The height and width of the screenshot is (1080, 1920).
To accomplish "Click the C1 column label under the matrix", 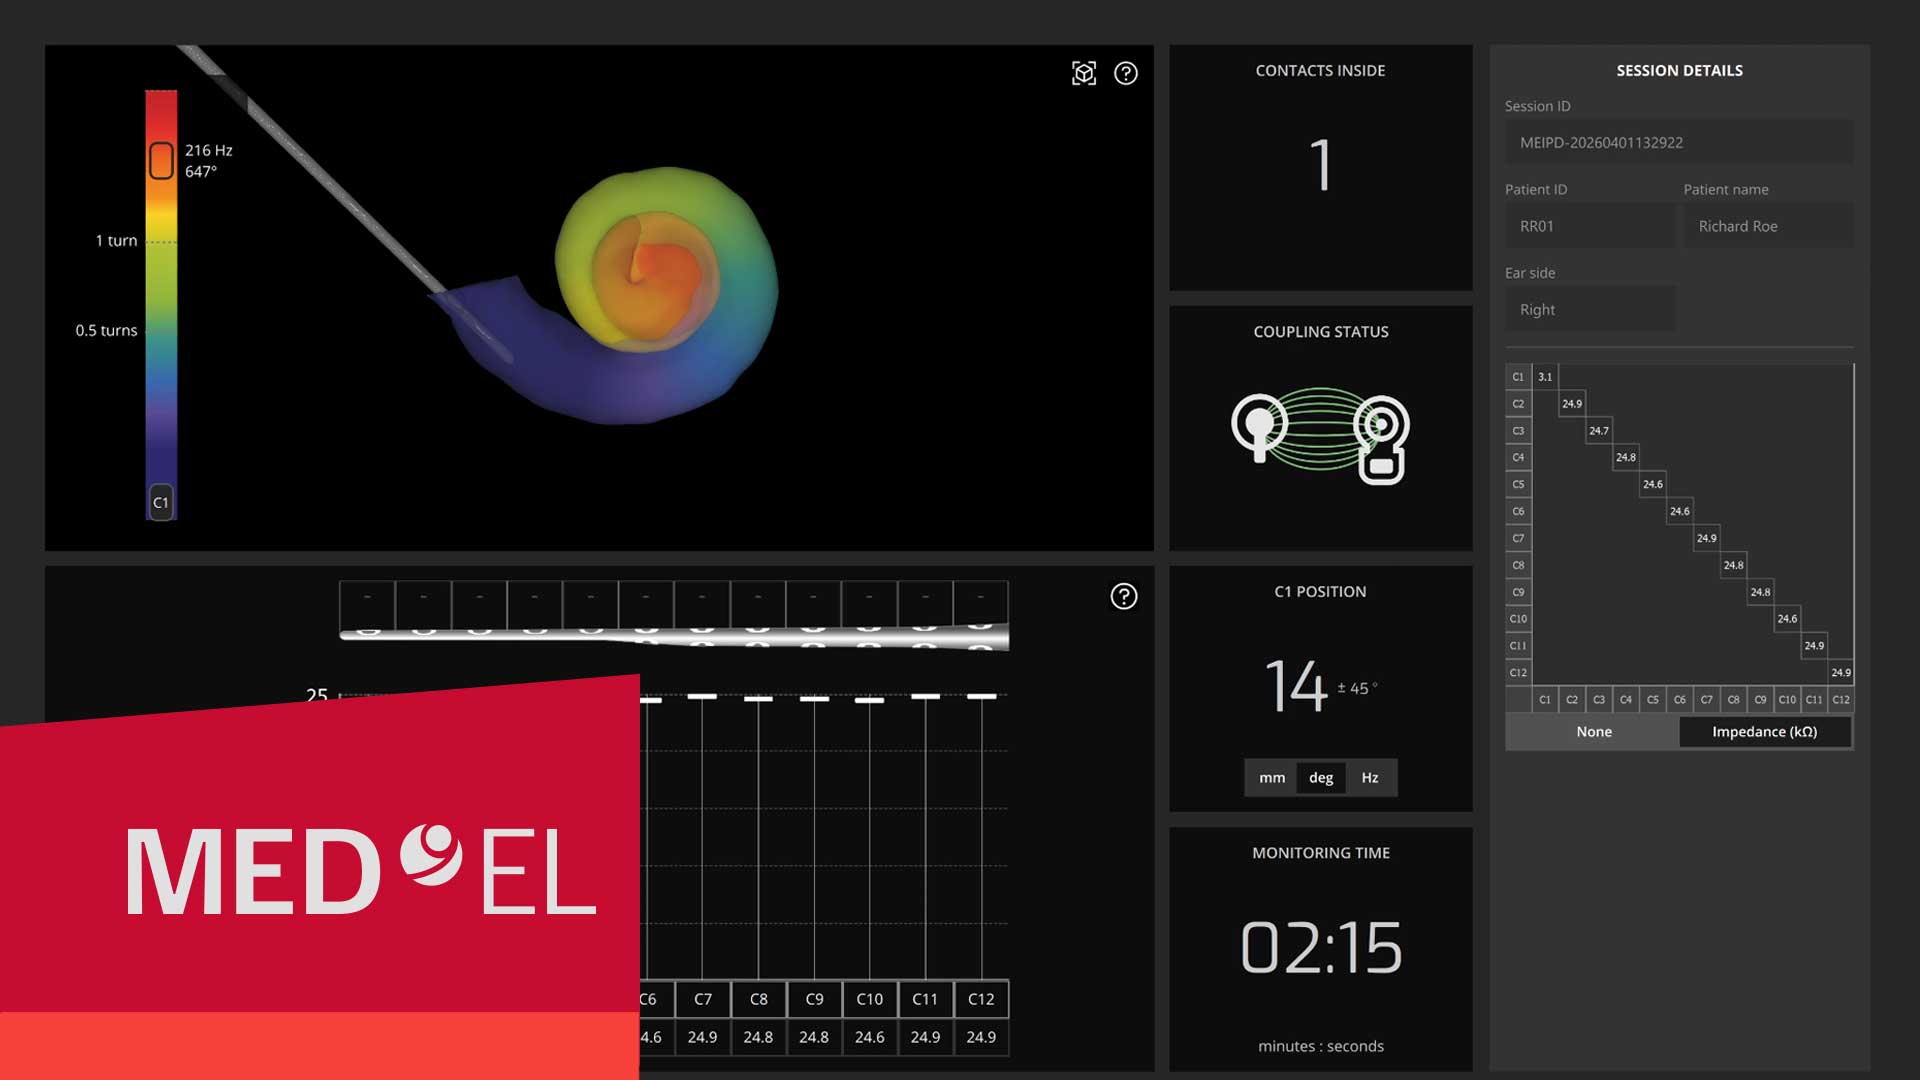I will coord(1545,700).
